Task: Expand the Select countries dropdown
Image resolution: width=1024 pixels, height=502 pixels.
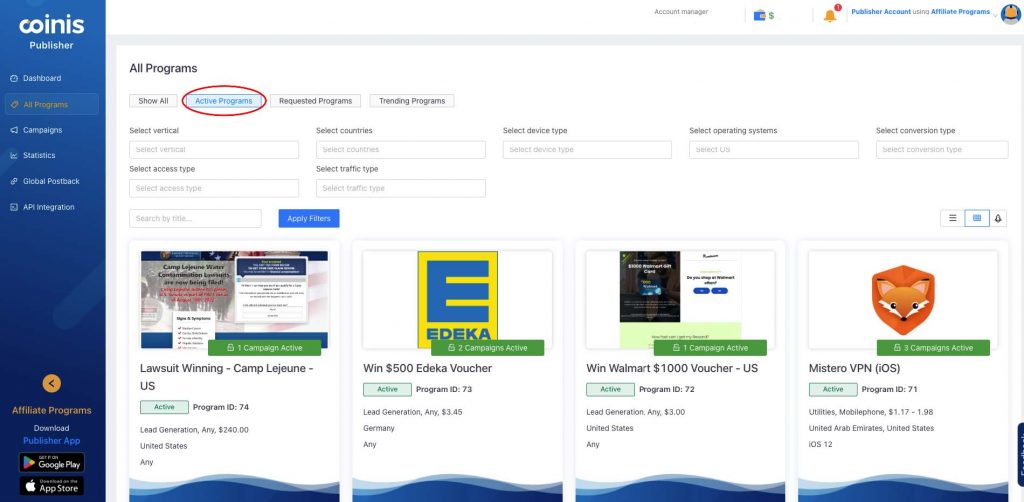Action: pos(400,150)
